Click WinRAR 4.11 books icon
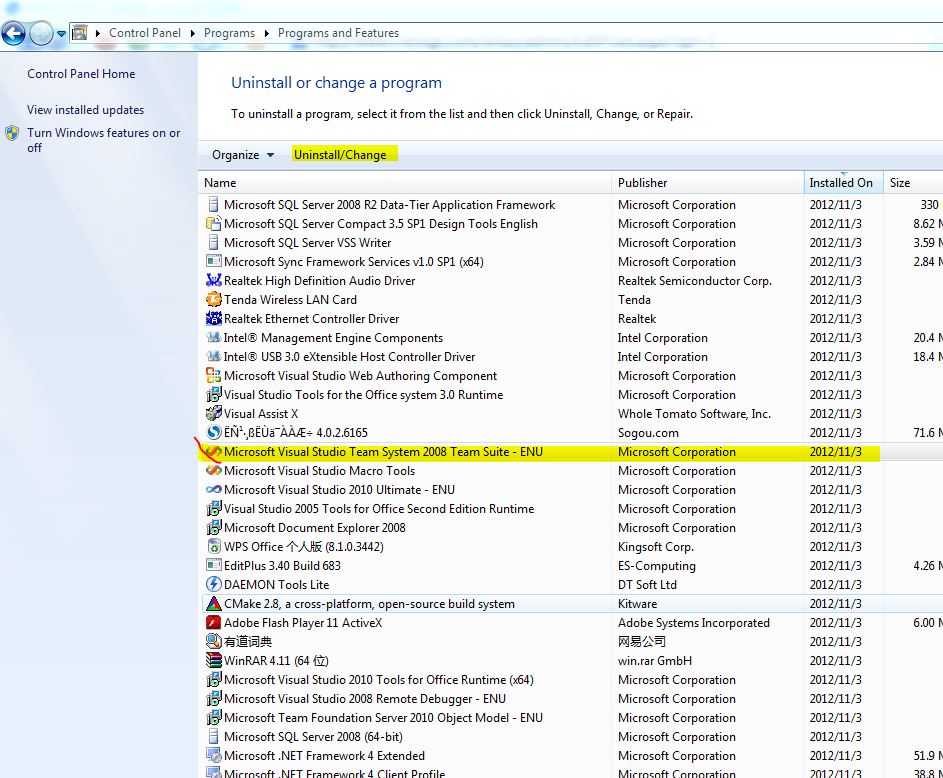Viewport: 943px width, 778px height. tap(213, 661)
